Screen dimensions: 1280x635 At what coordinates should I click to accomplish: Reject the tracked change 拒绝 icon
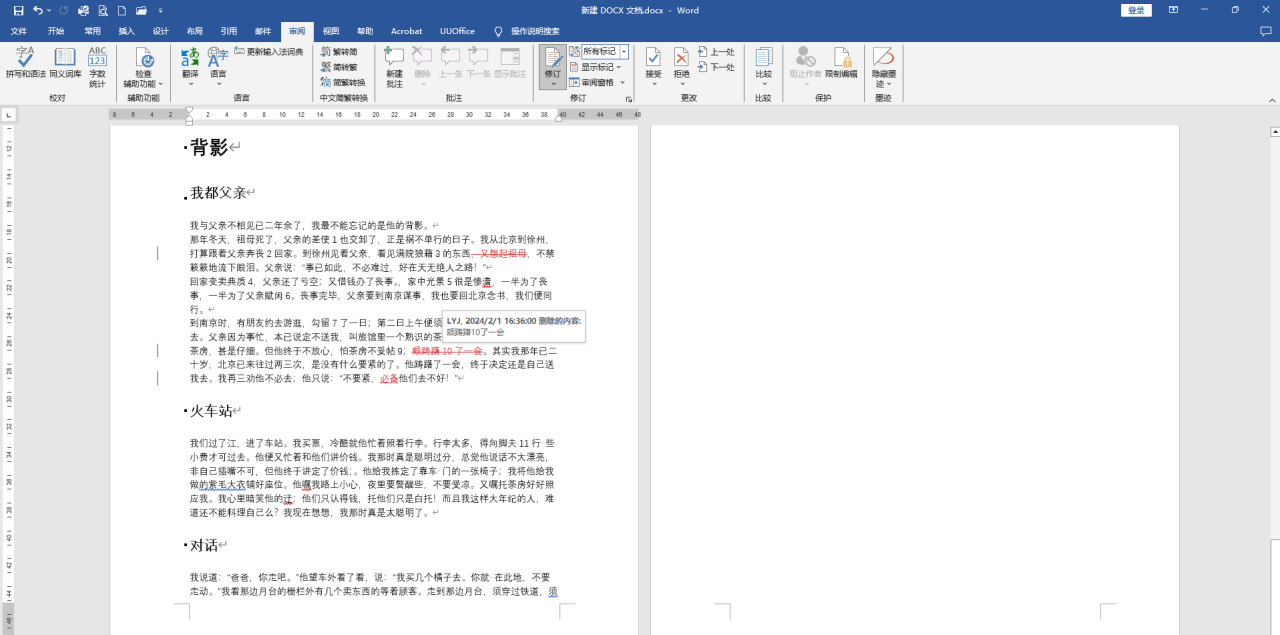[681, 56]
